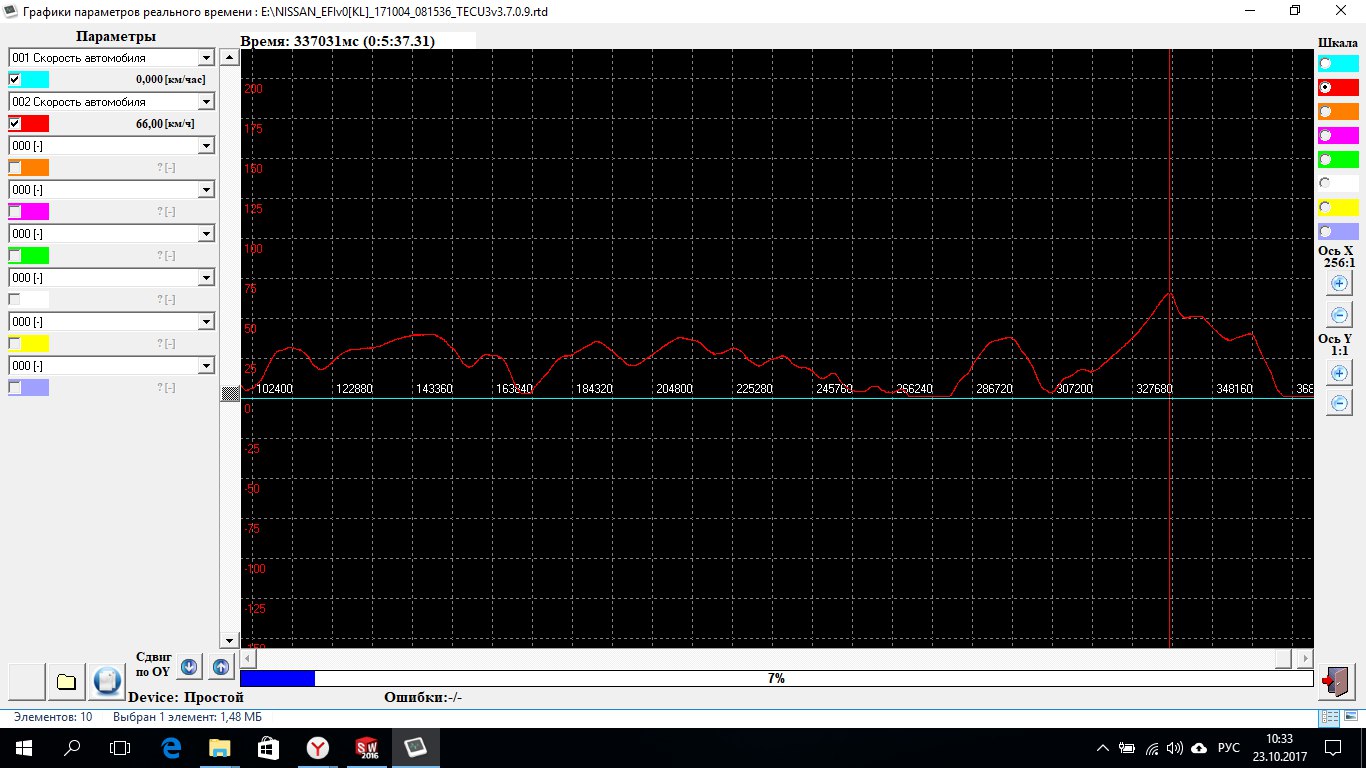
Task: Expand the third parameter '000 [-]' dropdown
Action: (206, 146)
